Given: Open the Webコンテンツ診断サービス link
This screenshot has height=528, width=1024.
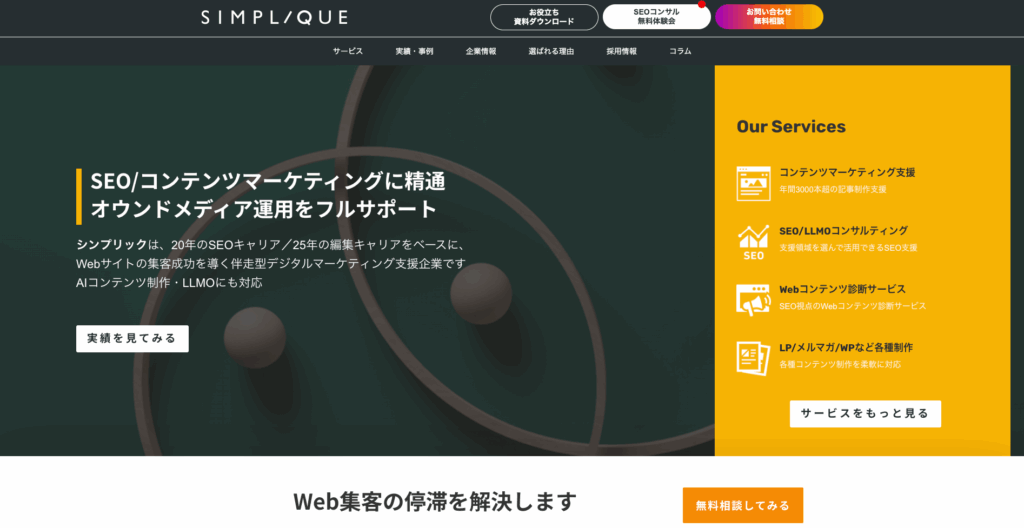Looking at the screenshot, I should 842,289.
